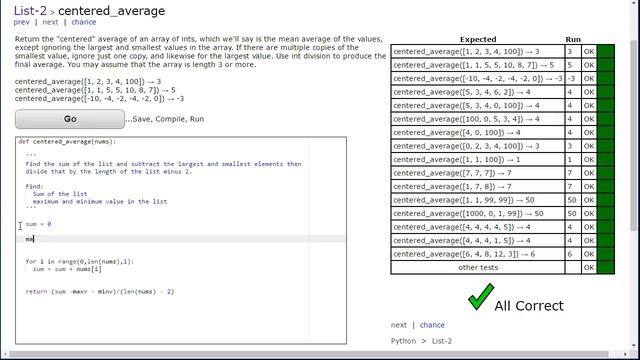Open the chance link under the title
Image resolution: width=640 pixels, height=360 pixels.
[x=84, y=22]
